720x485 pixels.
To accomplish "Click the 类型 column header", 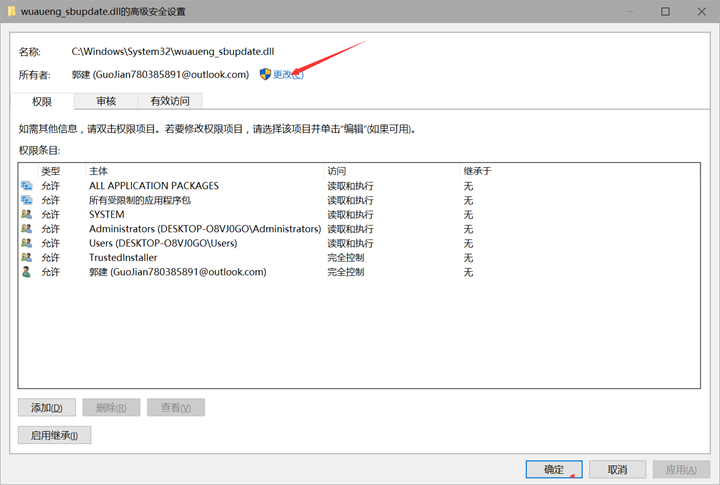I will [x=51, y=171].
